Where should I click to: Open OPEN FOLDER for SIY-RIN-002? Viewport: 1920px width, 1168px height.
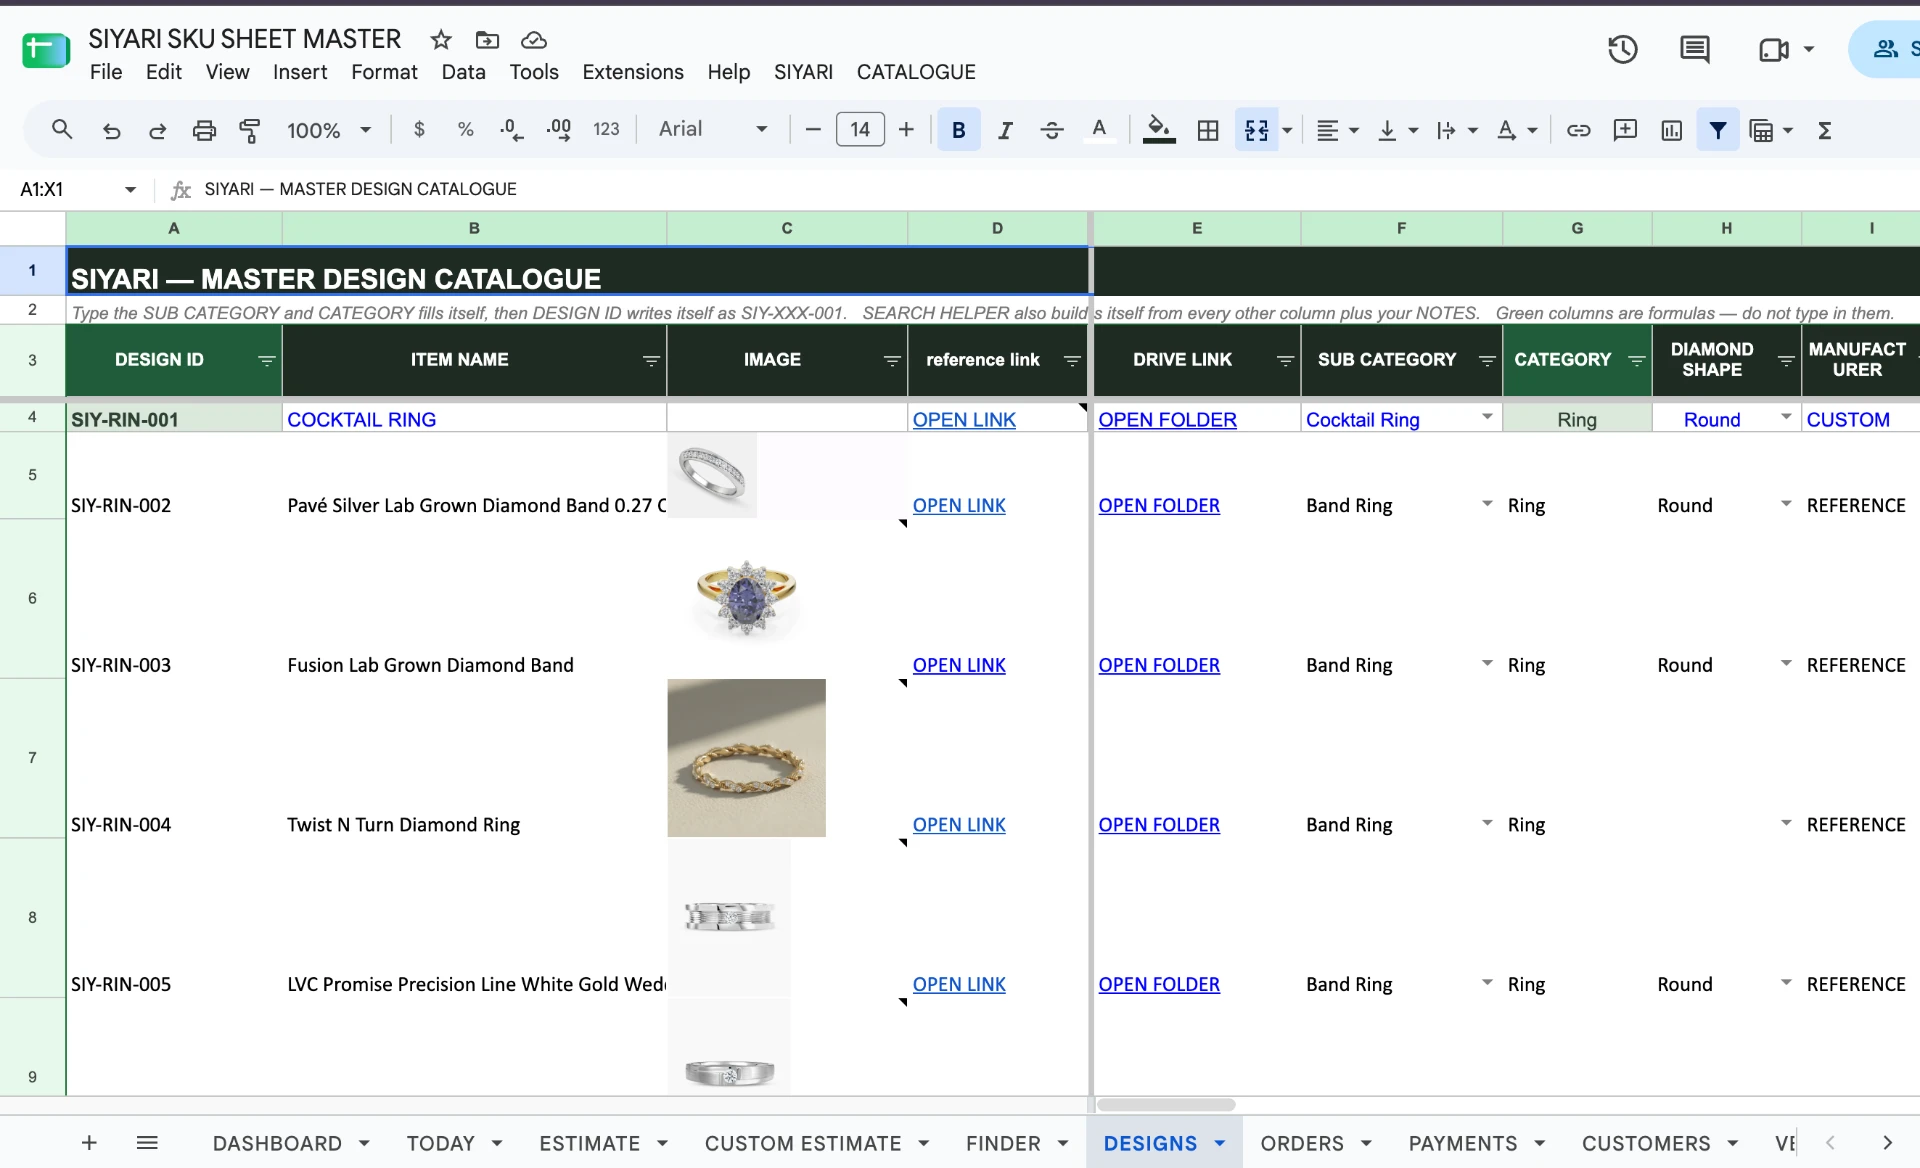click(x=1159, y=505)
